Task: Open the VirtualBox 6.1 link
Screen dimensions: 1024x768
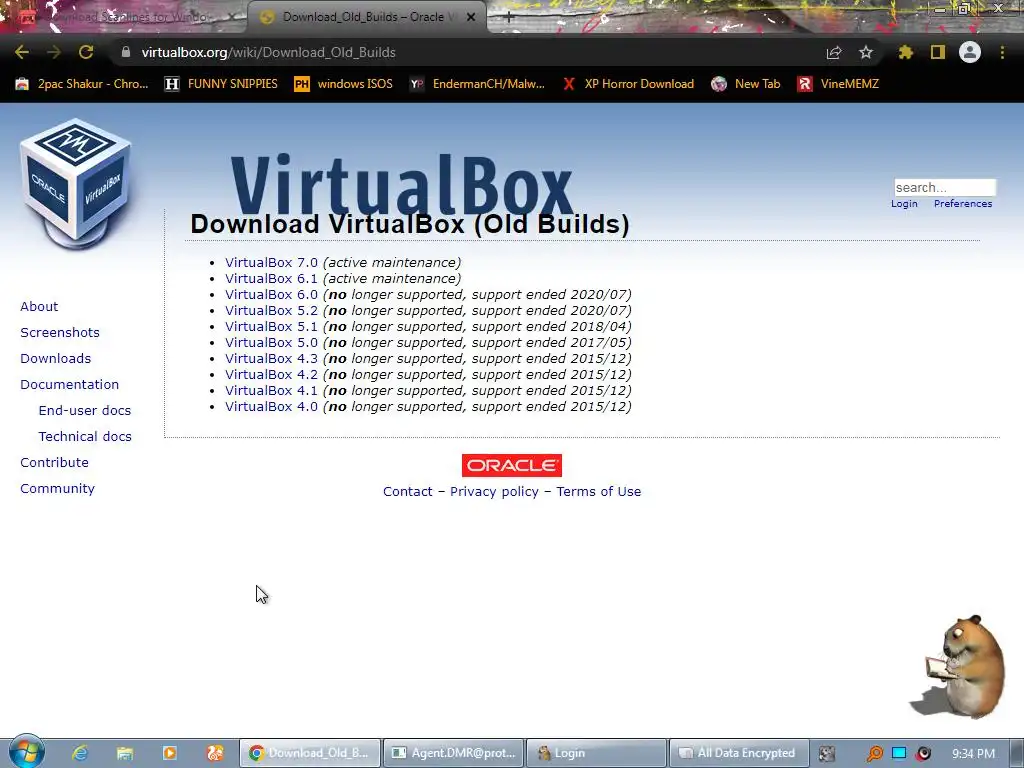Action: pyautogui.click(x=271, y=278)
